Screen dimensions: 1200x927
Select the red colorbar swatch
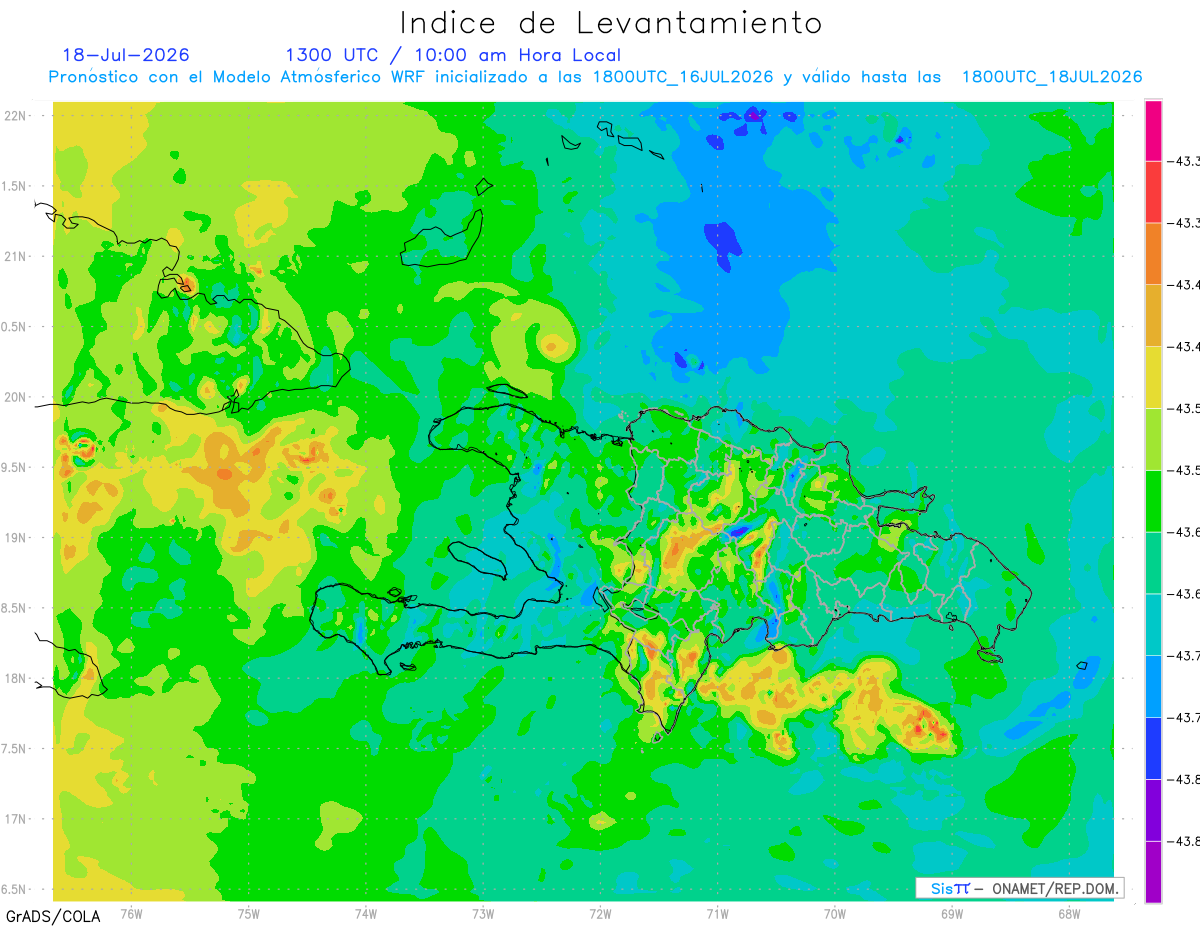pos(1153,192)
